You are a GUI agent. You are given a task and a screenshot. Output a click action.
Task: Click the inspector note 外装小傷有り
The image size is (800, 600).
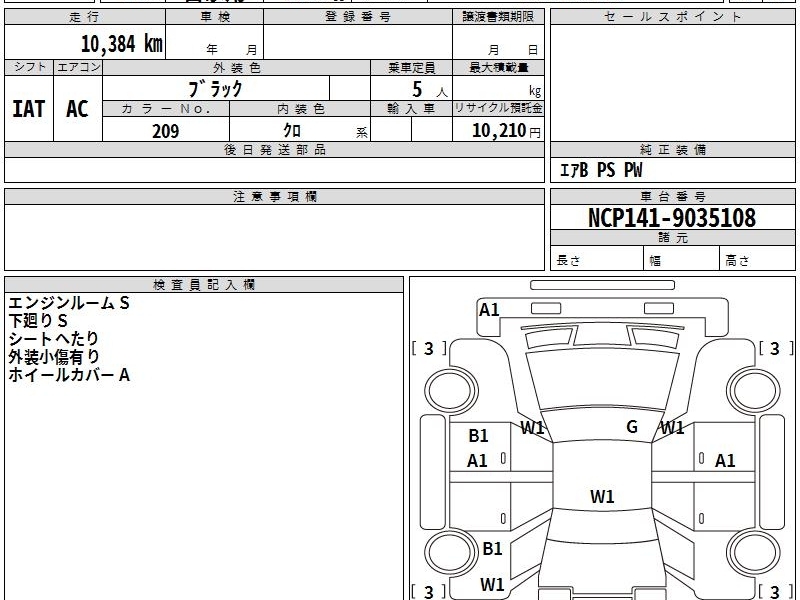point(53,357)
